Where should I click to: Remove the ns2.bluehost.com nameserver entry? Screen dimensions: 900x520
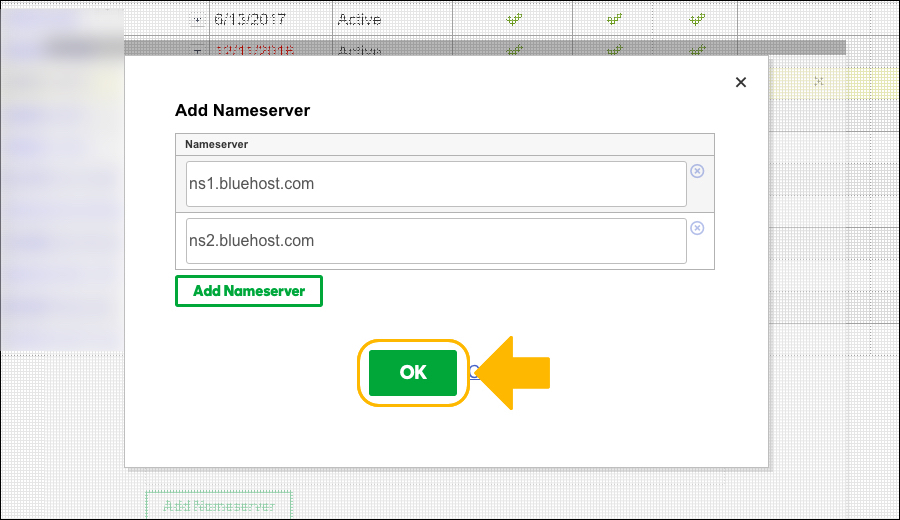(x=697, y=228)
